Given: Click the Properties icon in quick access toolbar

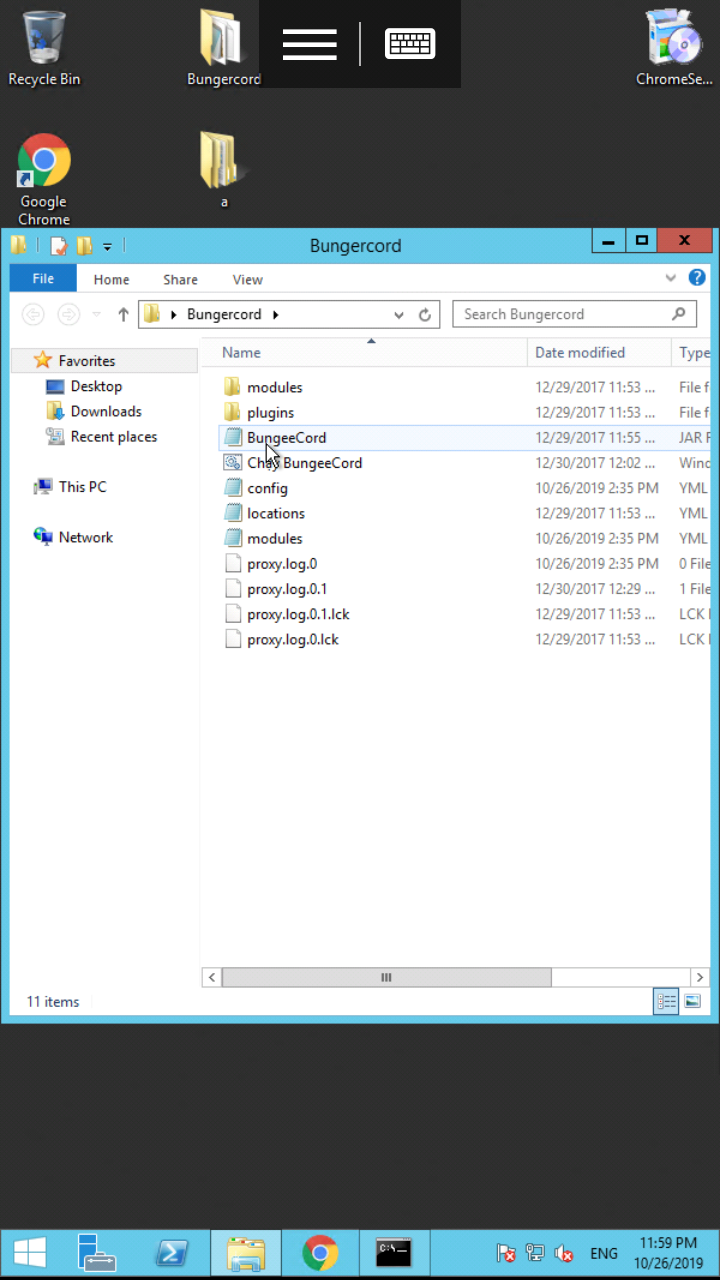Looking at the screenshot, I should click(x=58, y=245).
